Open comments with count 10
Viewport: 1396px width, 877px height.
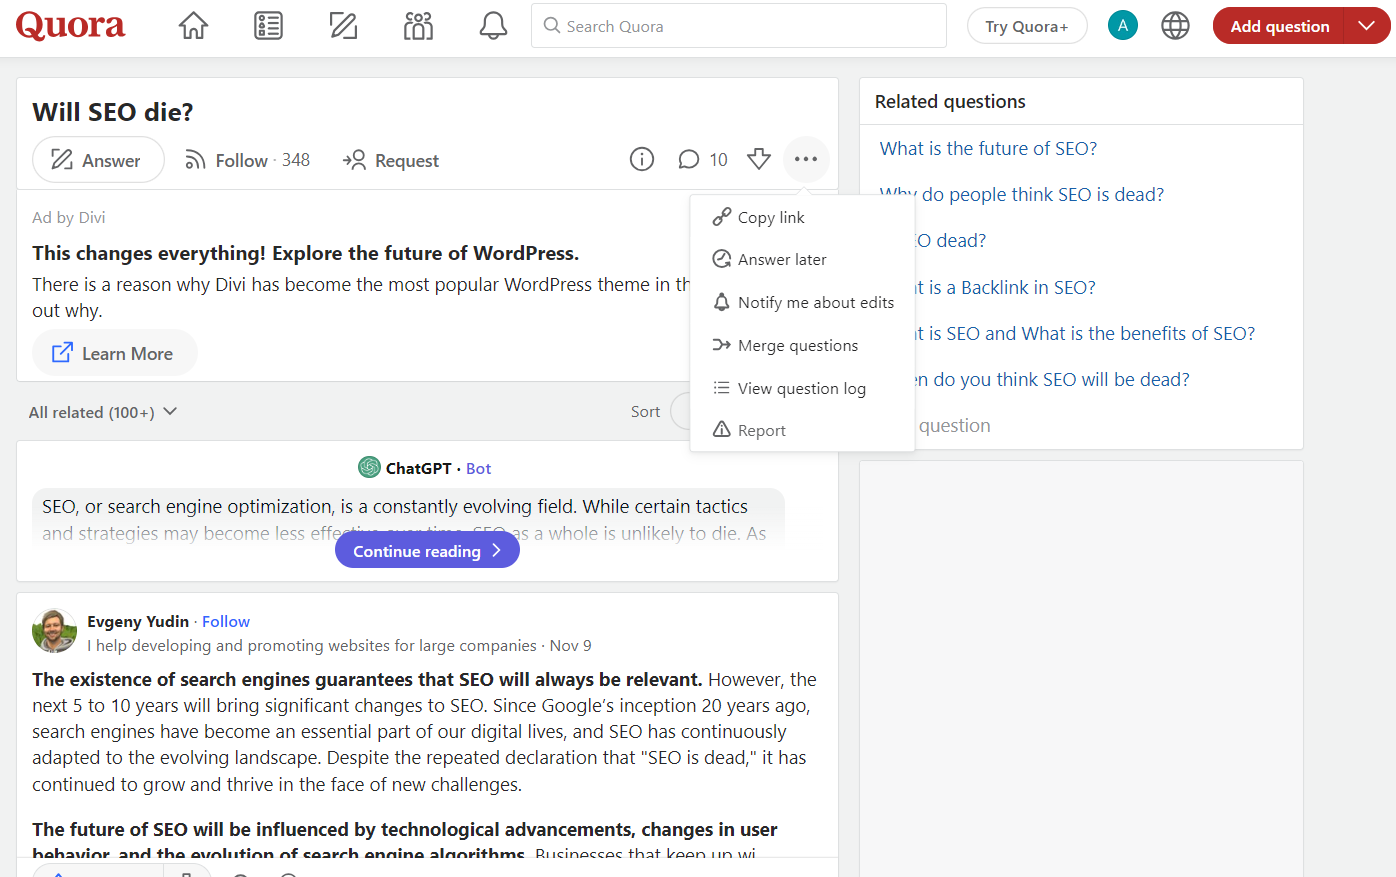click(703, 160)
